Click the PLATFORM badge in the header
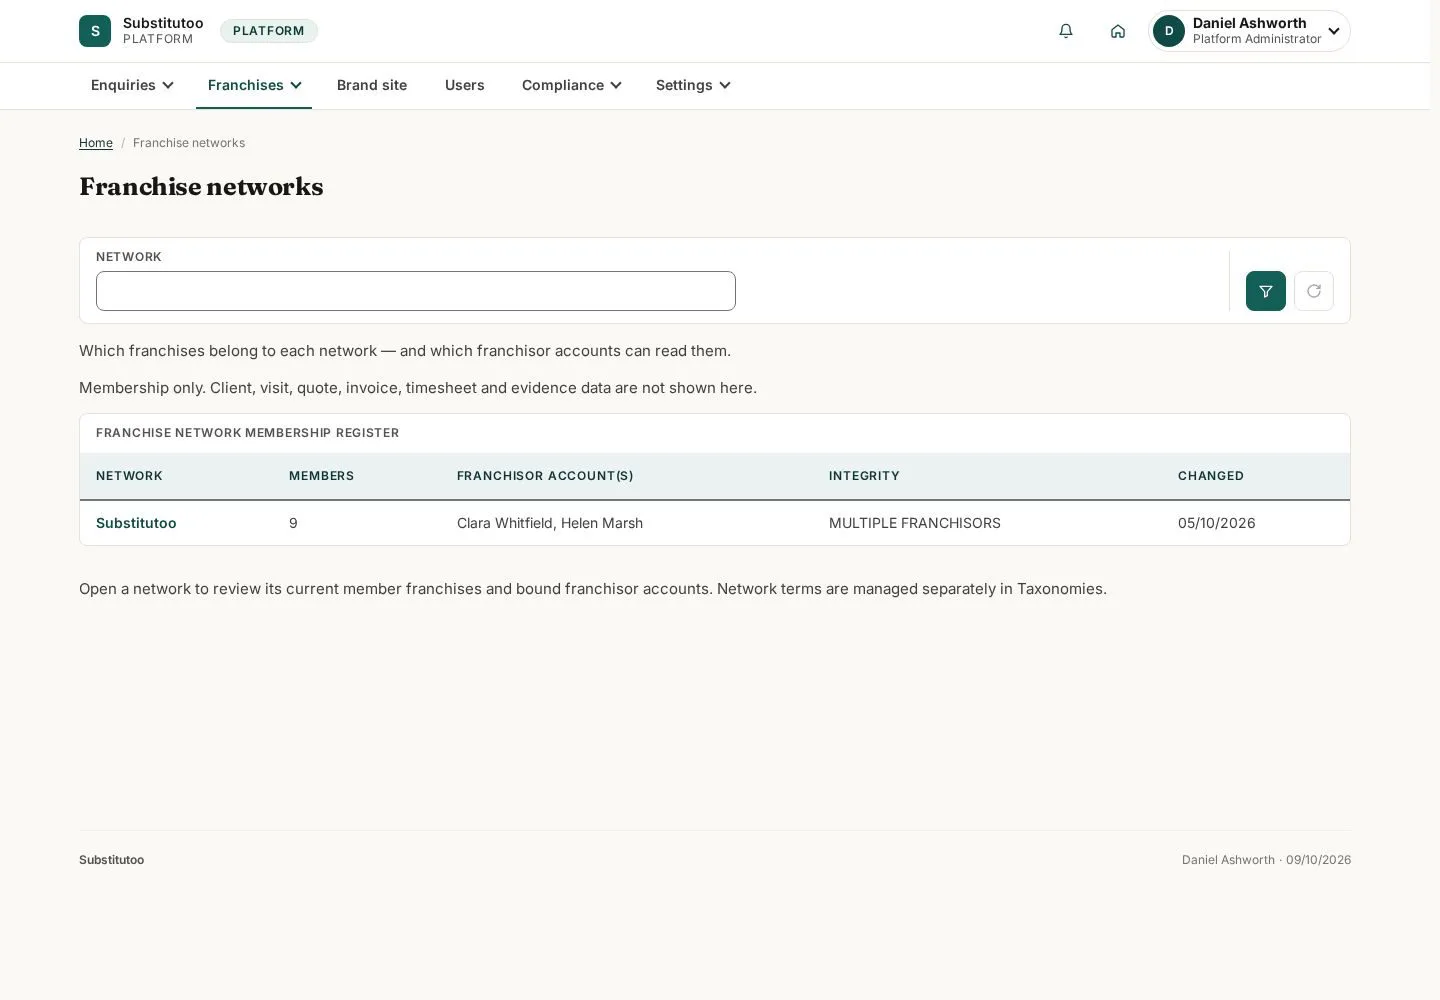The image size is (1440, 1000). [269, 31]
